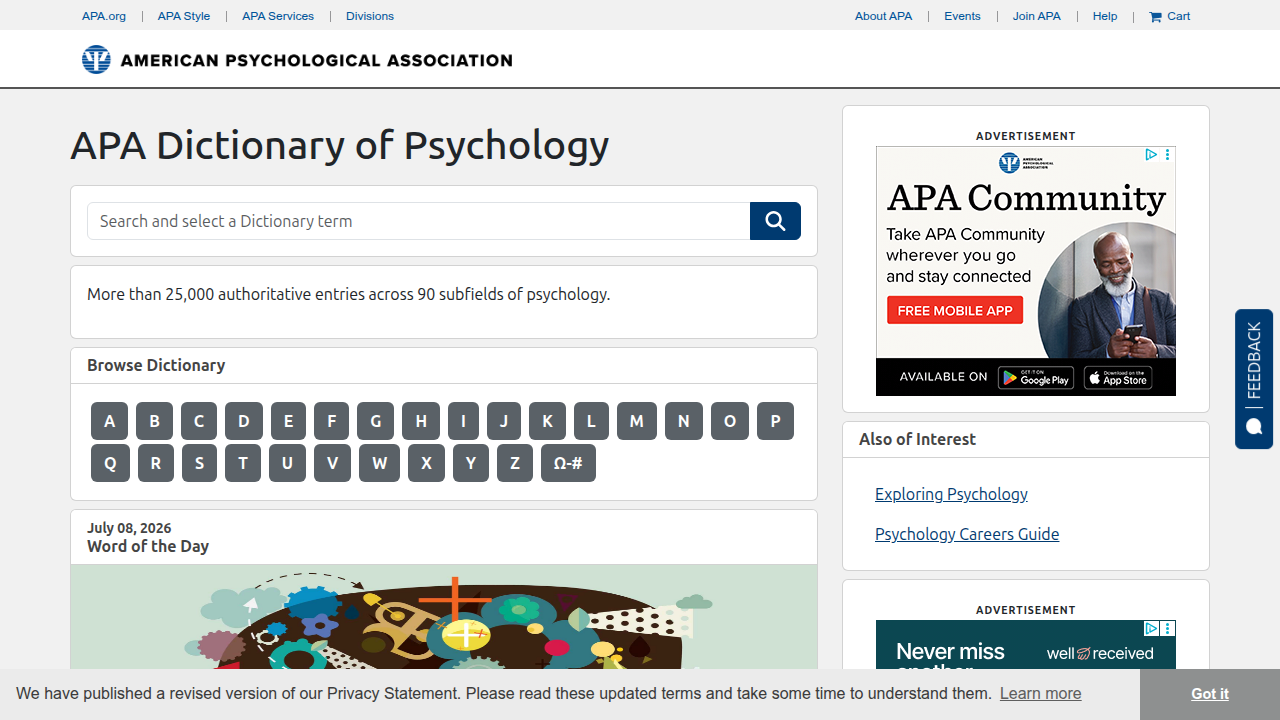This screenshot has width=1280, height=720.
Task: Click FREE MOBILE APP button in ad
Action: (x=955, y=310)
